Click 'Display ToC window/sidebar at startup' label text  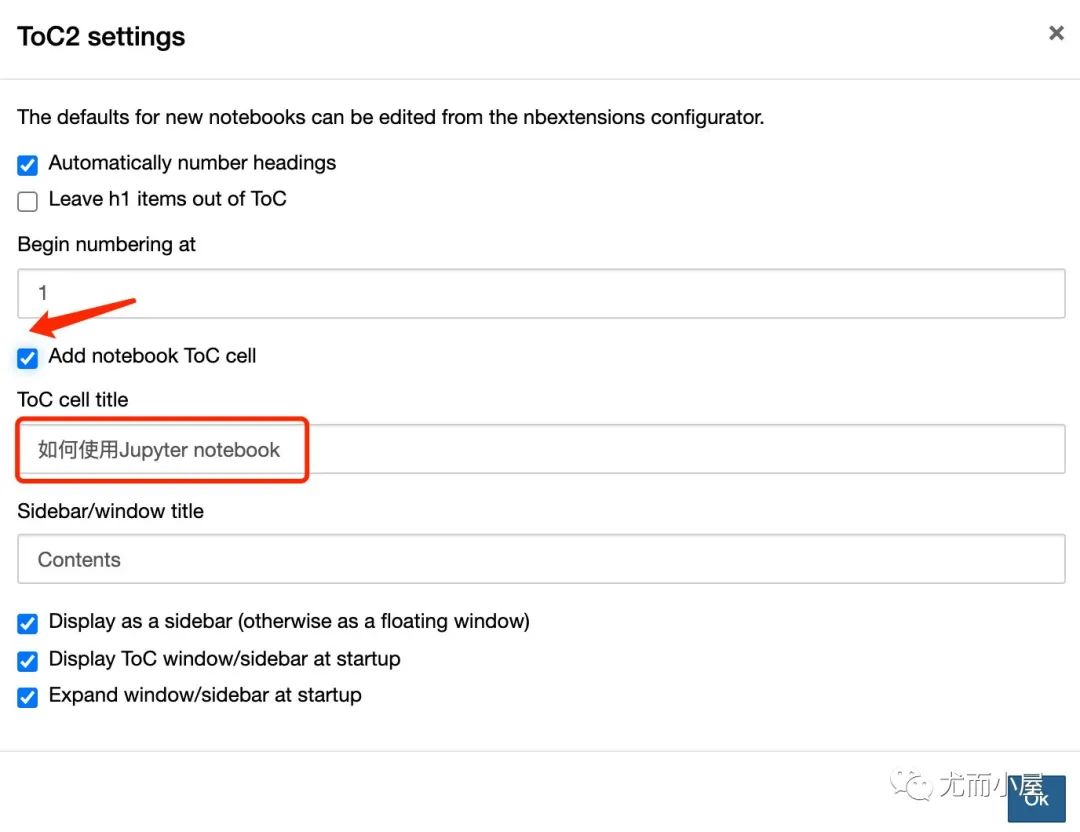pyautogui.click(x=225, y=659)
